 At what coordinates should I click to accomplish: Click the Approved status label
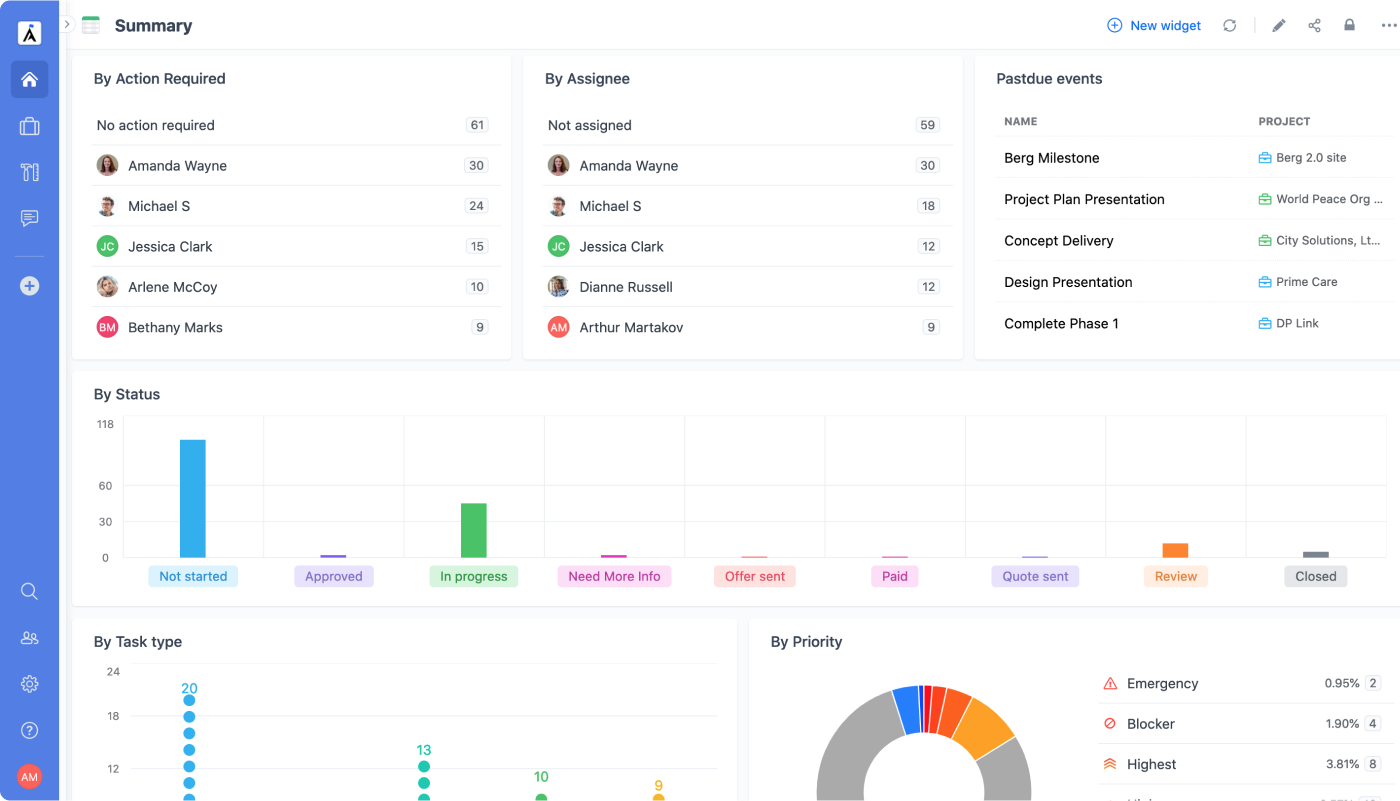coord(334,576)
